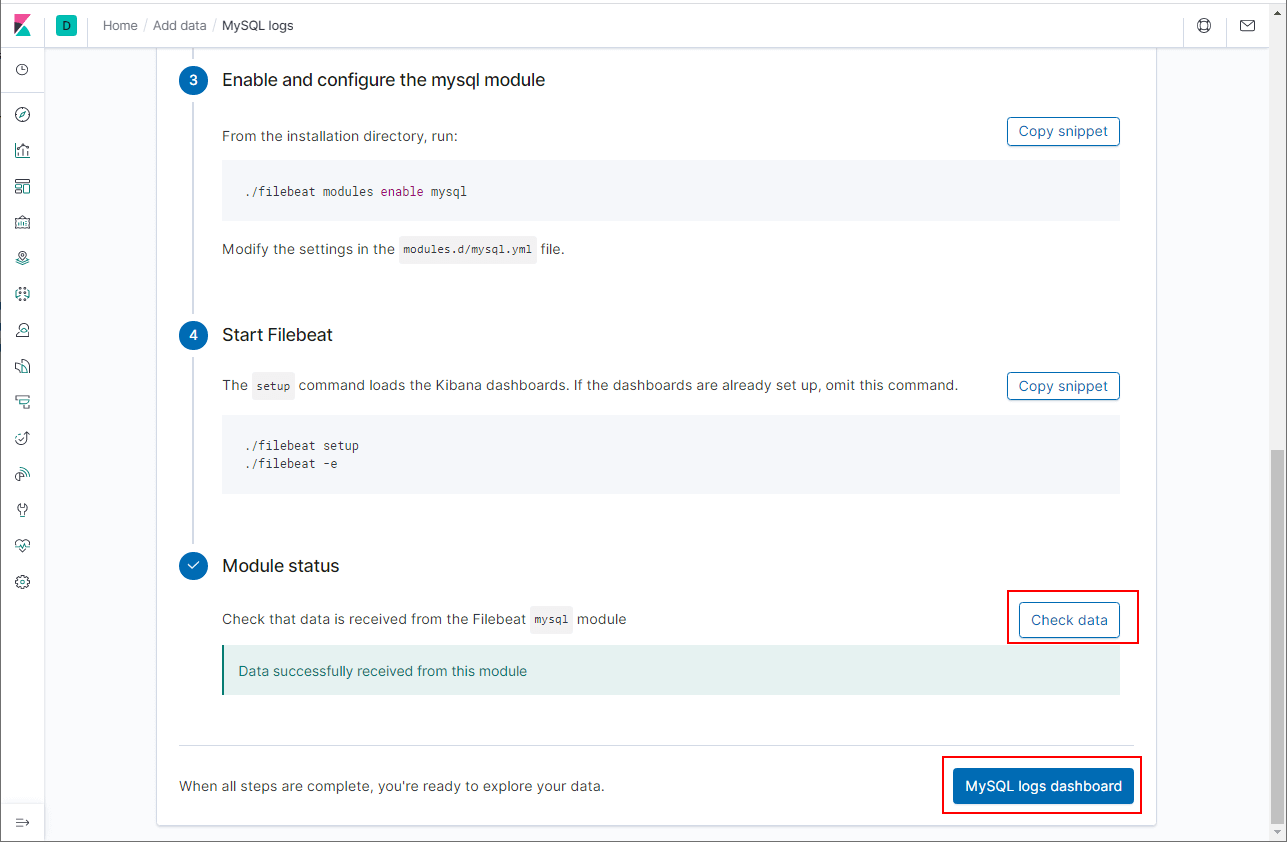Screen dimensions: 1287x842
Task: Click the inline 'mysql' code label
Action: [x=551, y=620]
